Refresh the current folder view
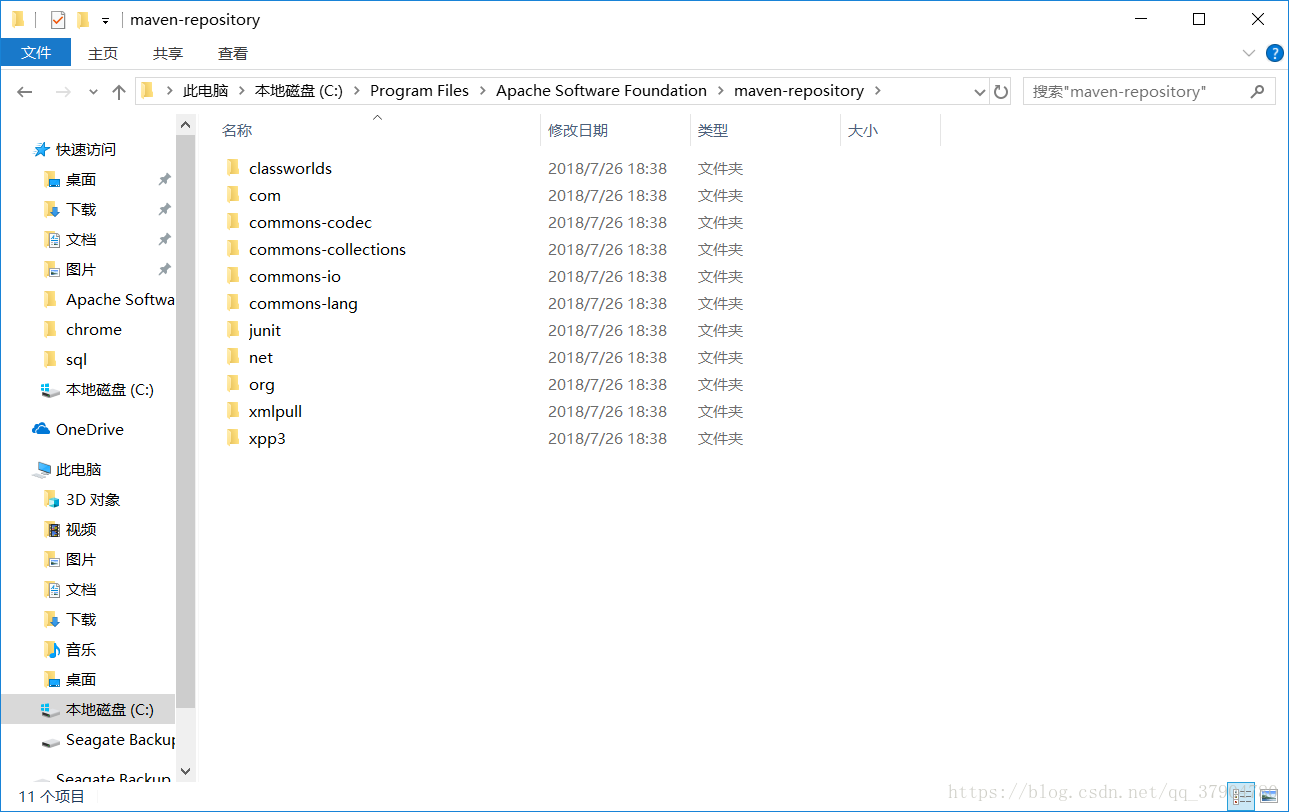Viewport: 1289px width, 812px height. (x=1001, y=91)
